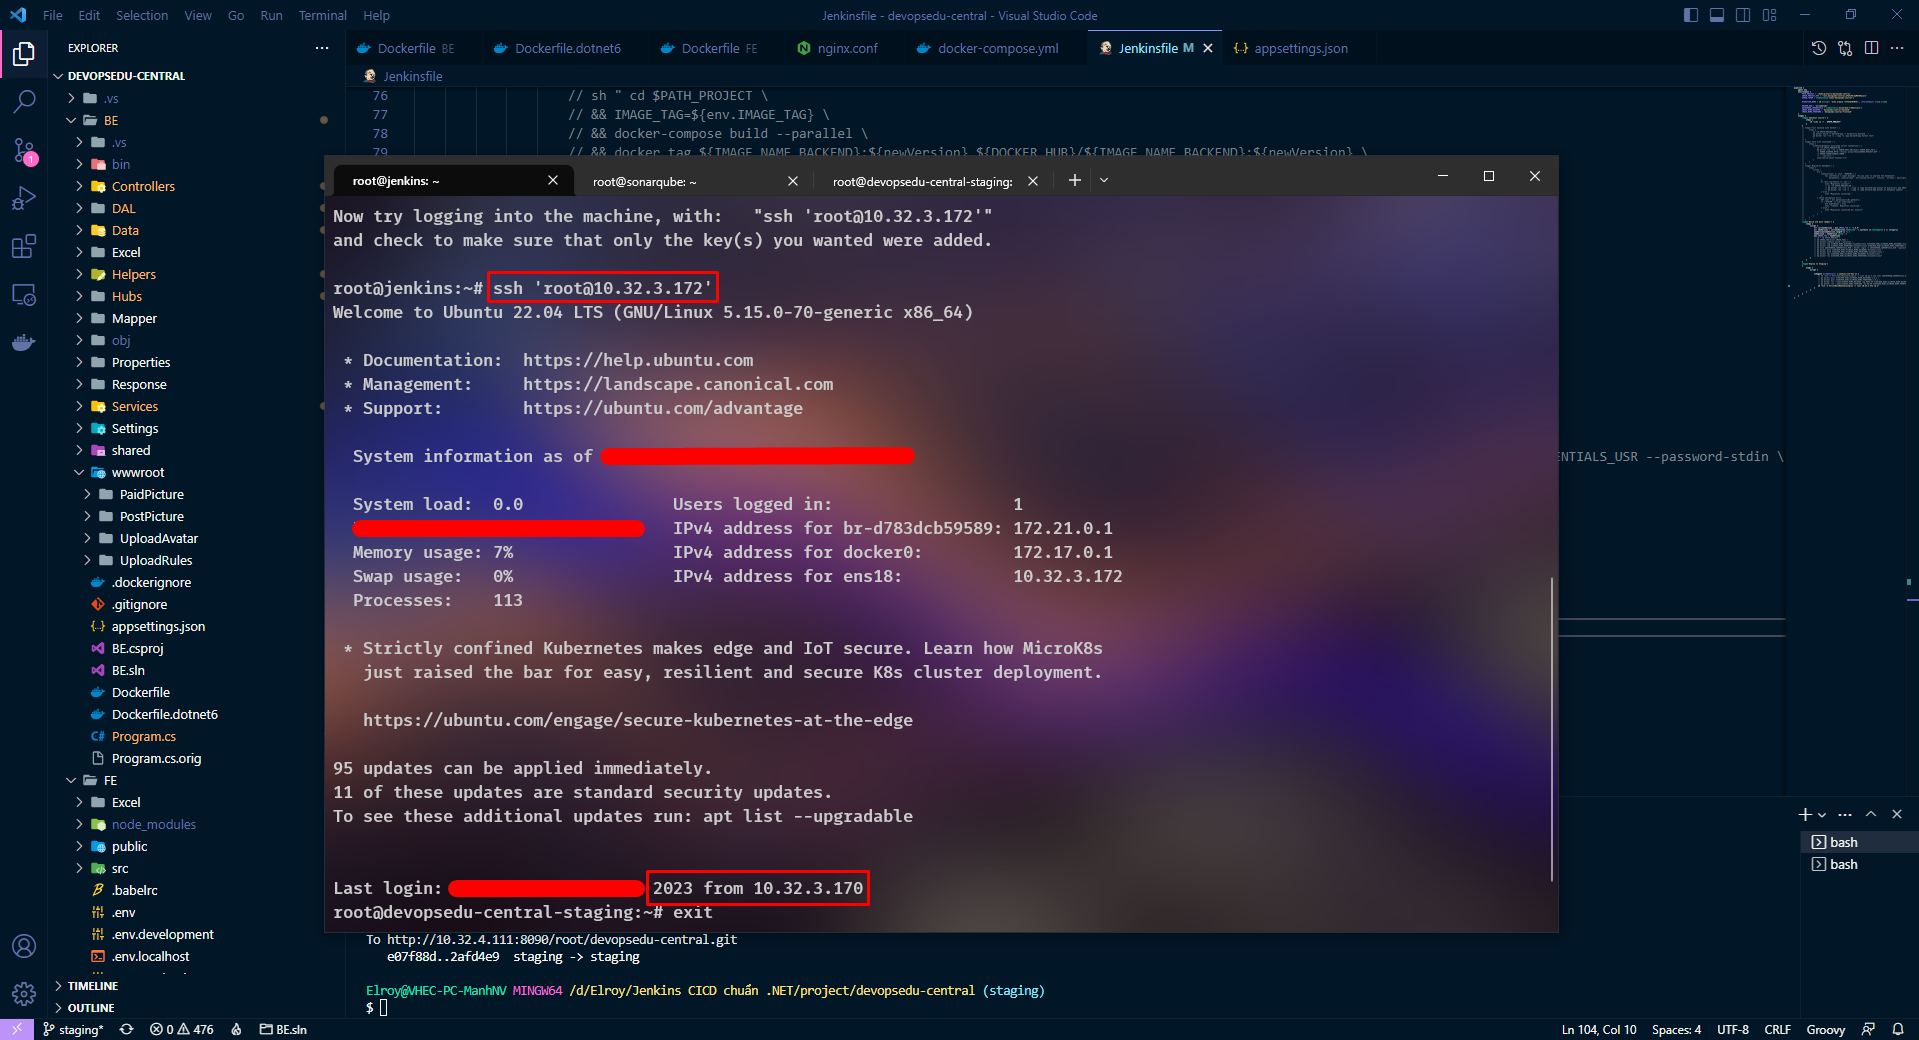The image size is (1919, 1040).
Task: Open Run and Debug view
Action: [x=24, y=198]
